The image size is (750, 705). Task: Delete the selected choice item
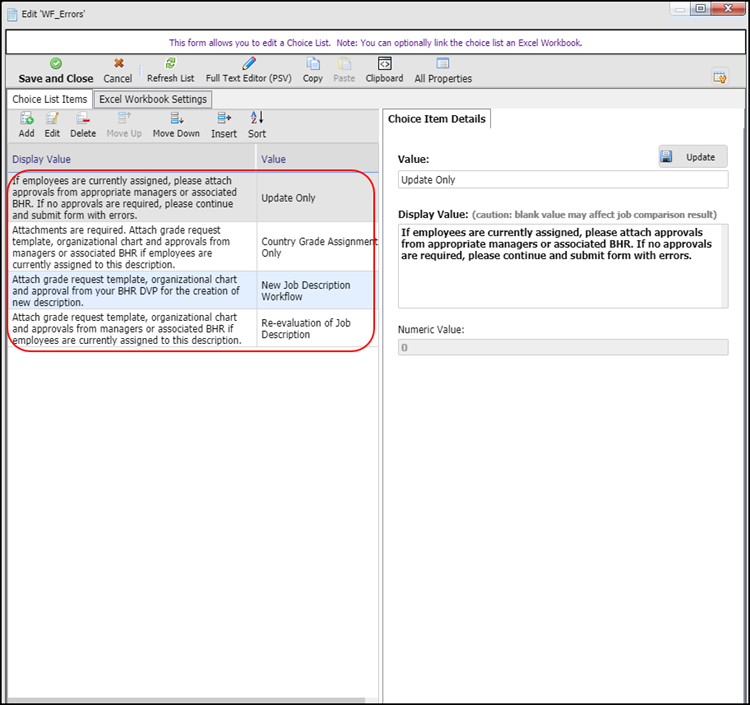(x=83, y=119)
